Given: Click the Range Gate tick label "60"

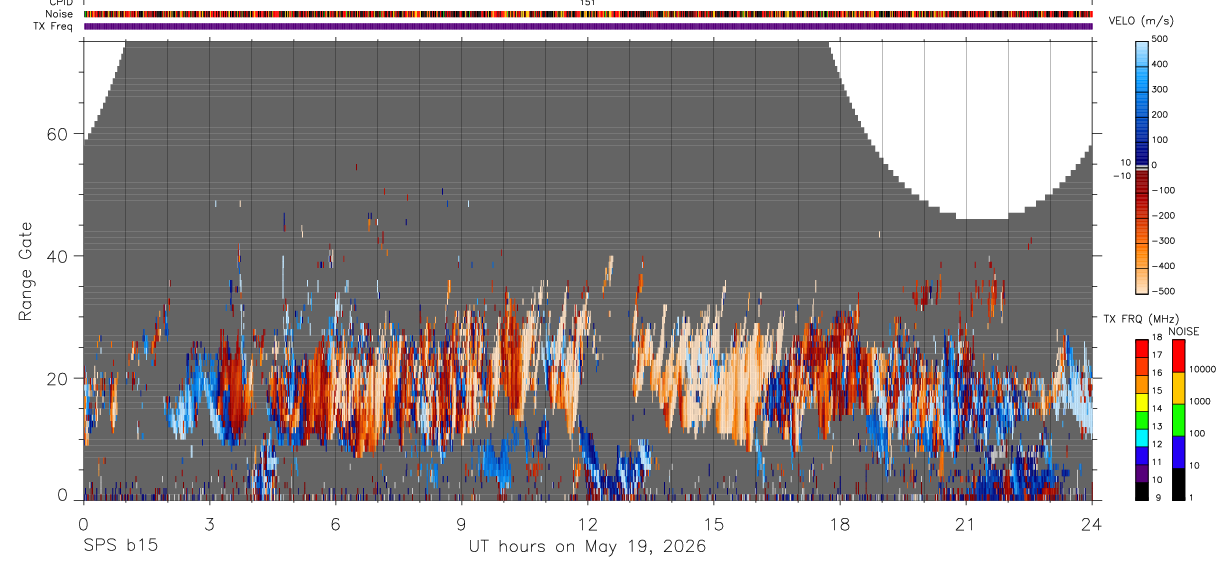Looking at the screenshot, I should [58, 134].
